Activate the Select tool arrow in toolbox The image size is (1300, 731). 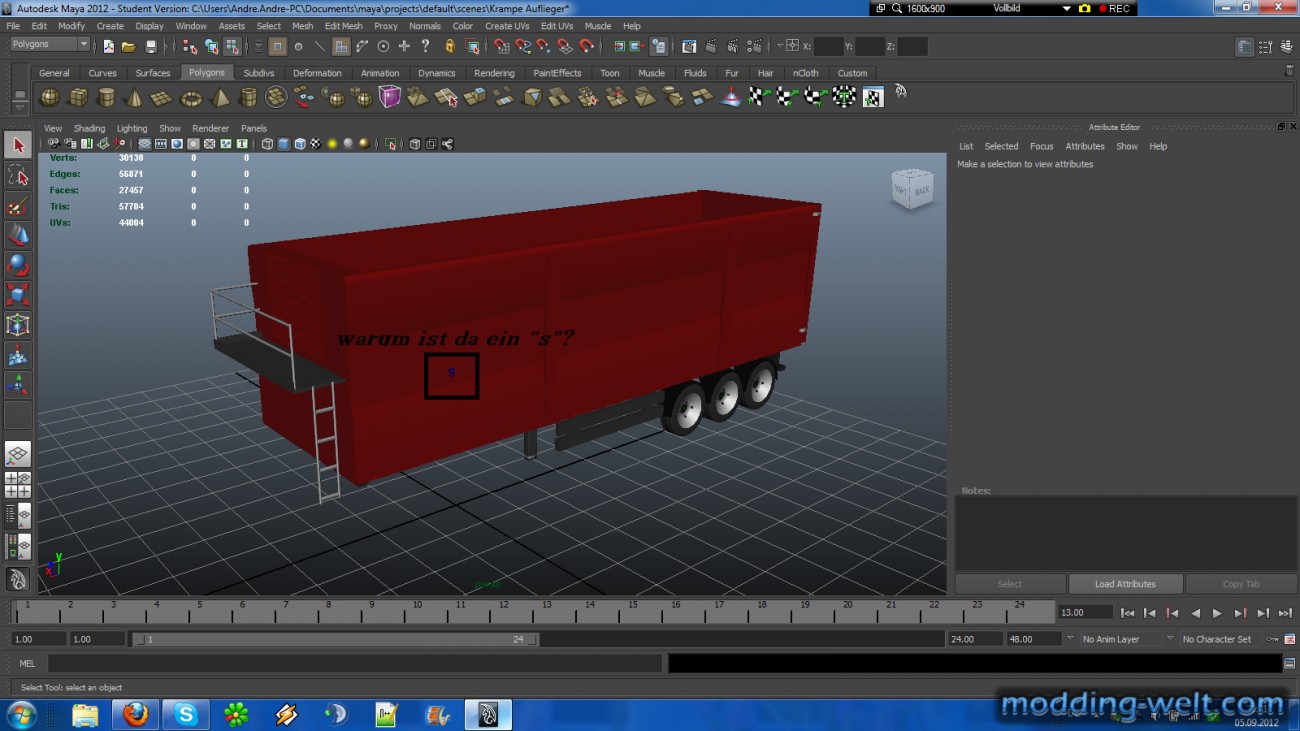[18, 146]
